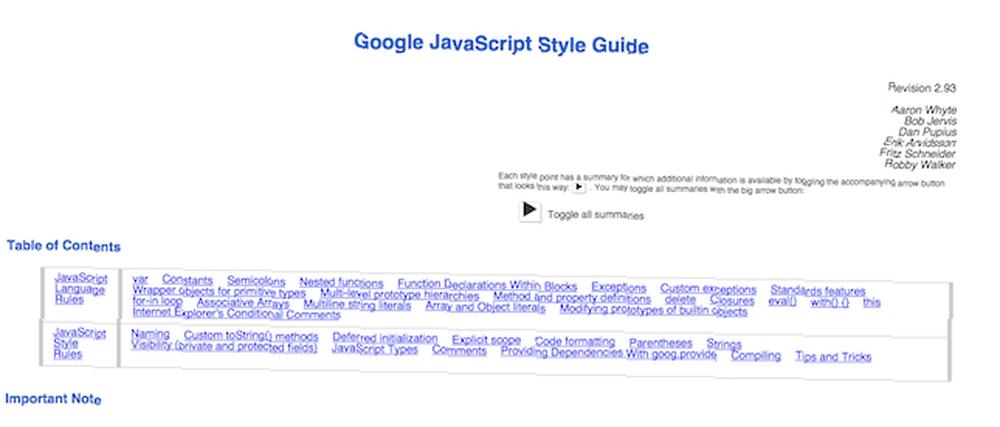The image size is (1000, 427).
Task: Open the Strings link
Action: pyautogui.click(x=724, y=344)
